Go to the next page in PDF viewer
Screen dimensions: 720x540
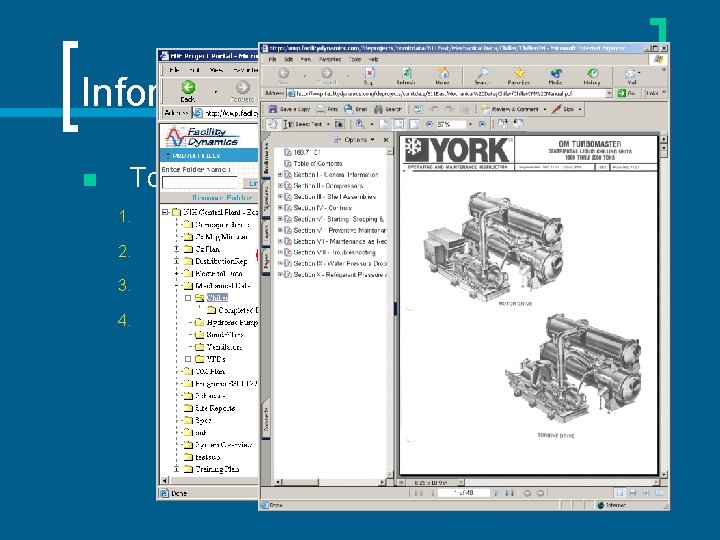[x=496, y=493]
